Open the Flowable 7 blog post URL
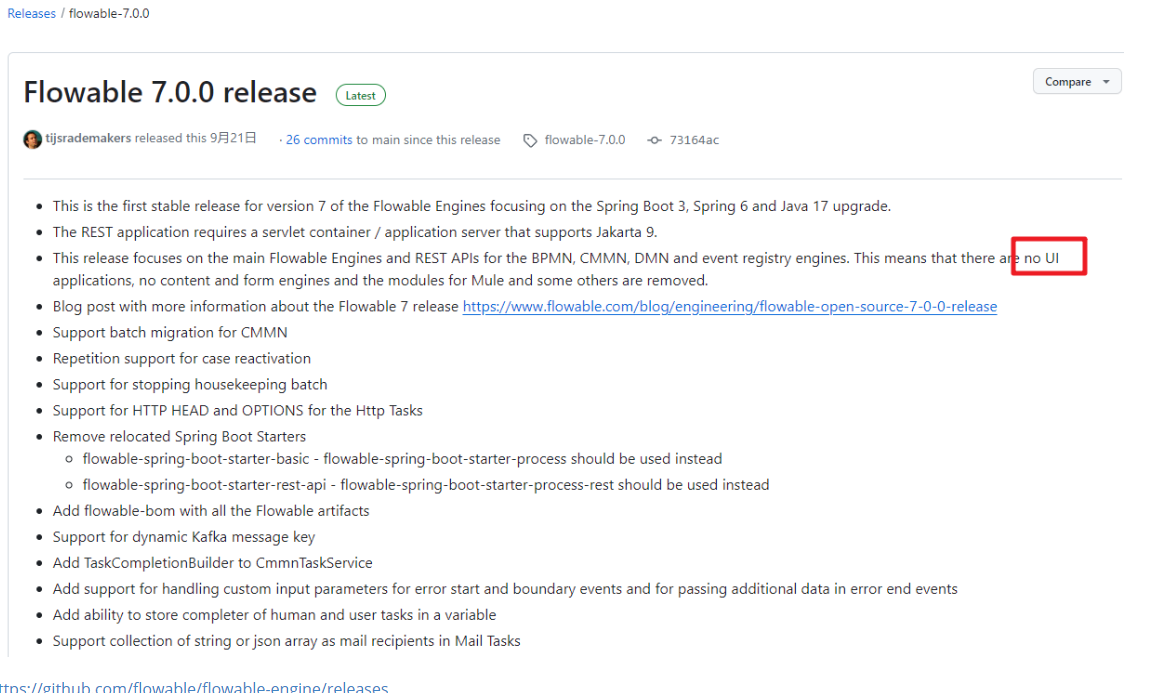This screenshot has width=1156, height=693. click(x=729, y=306)
